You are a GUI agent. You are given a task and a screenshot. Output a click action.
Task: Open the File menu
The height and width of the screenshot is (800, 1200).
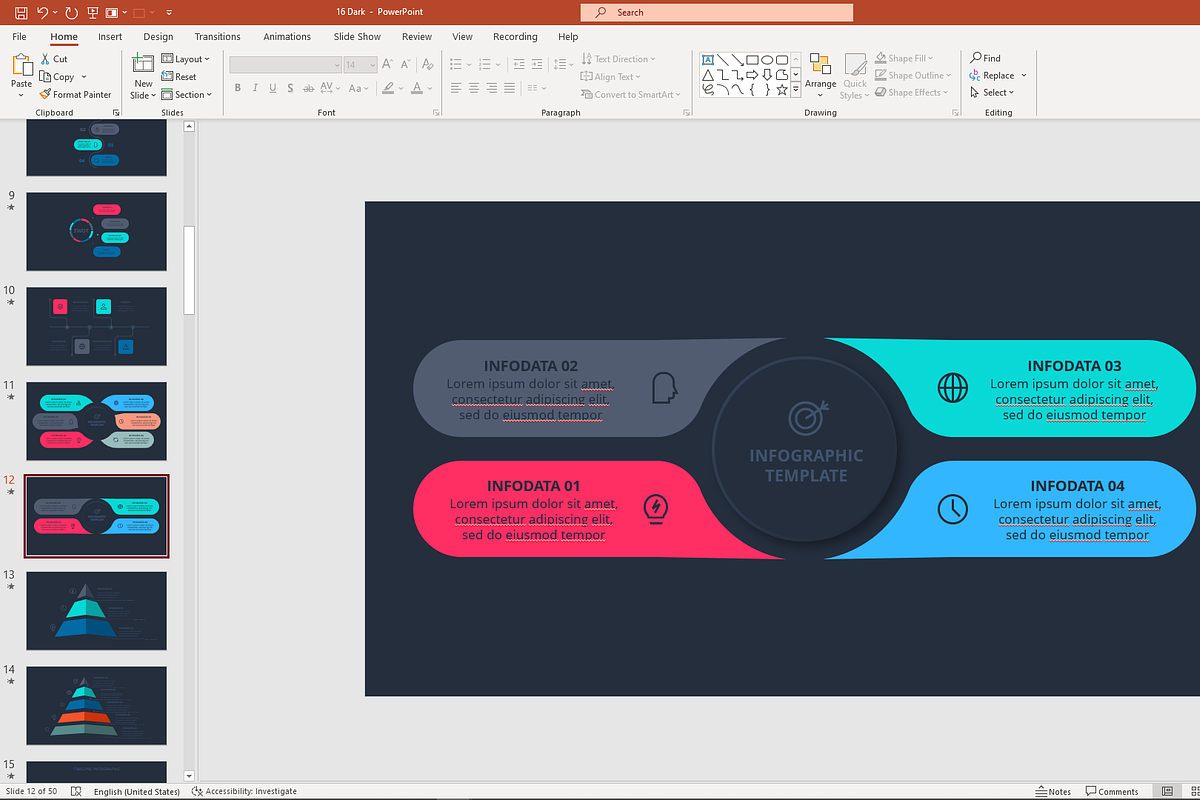20,37
